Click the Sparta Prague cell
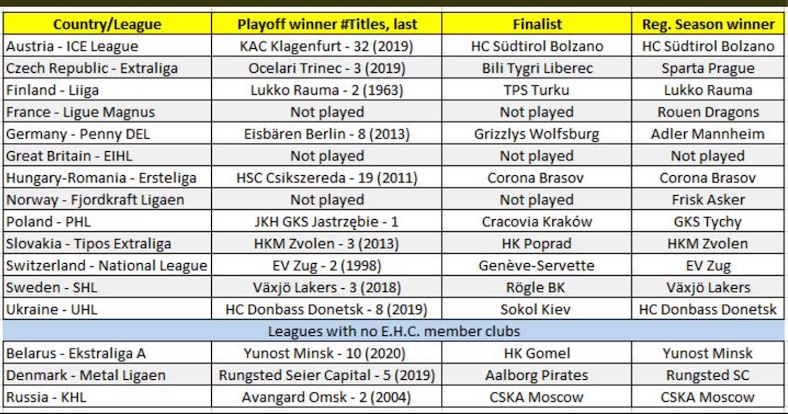The width and height of the screenshot is (788, 414). point(708,68)
